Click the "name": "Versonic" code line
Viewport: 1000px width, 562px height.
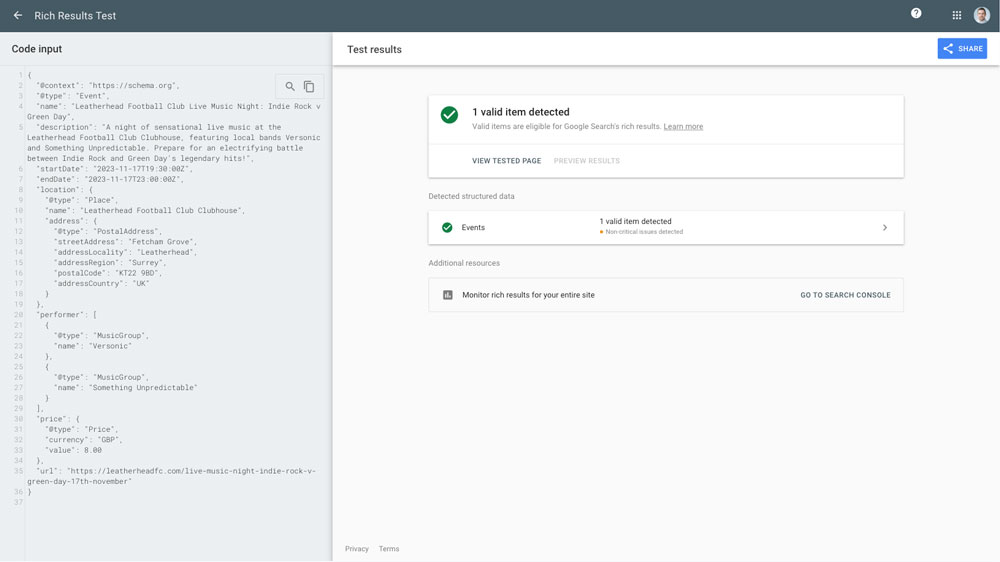92,346
